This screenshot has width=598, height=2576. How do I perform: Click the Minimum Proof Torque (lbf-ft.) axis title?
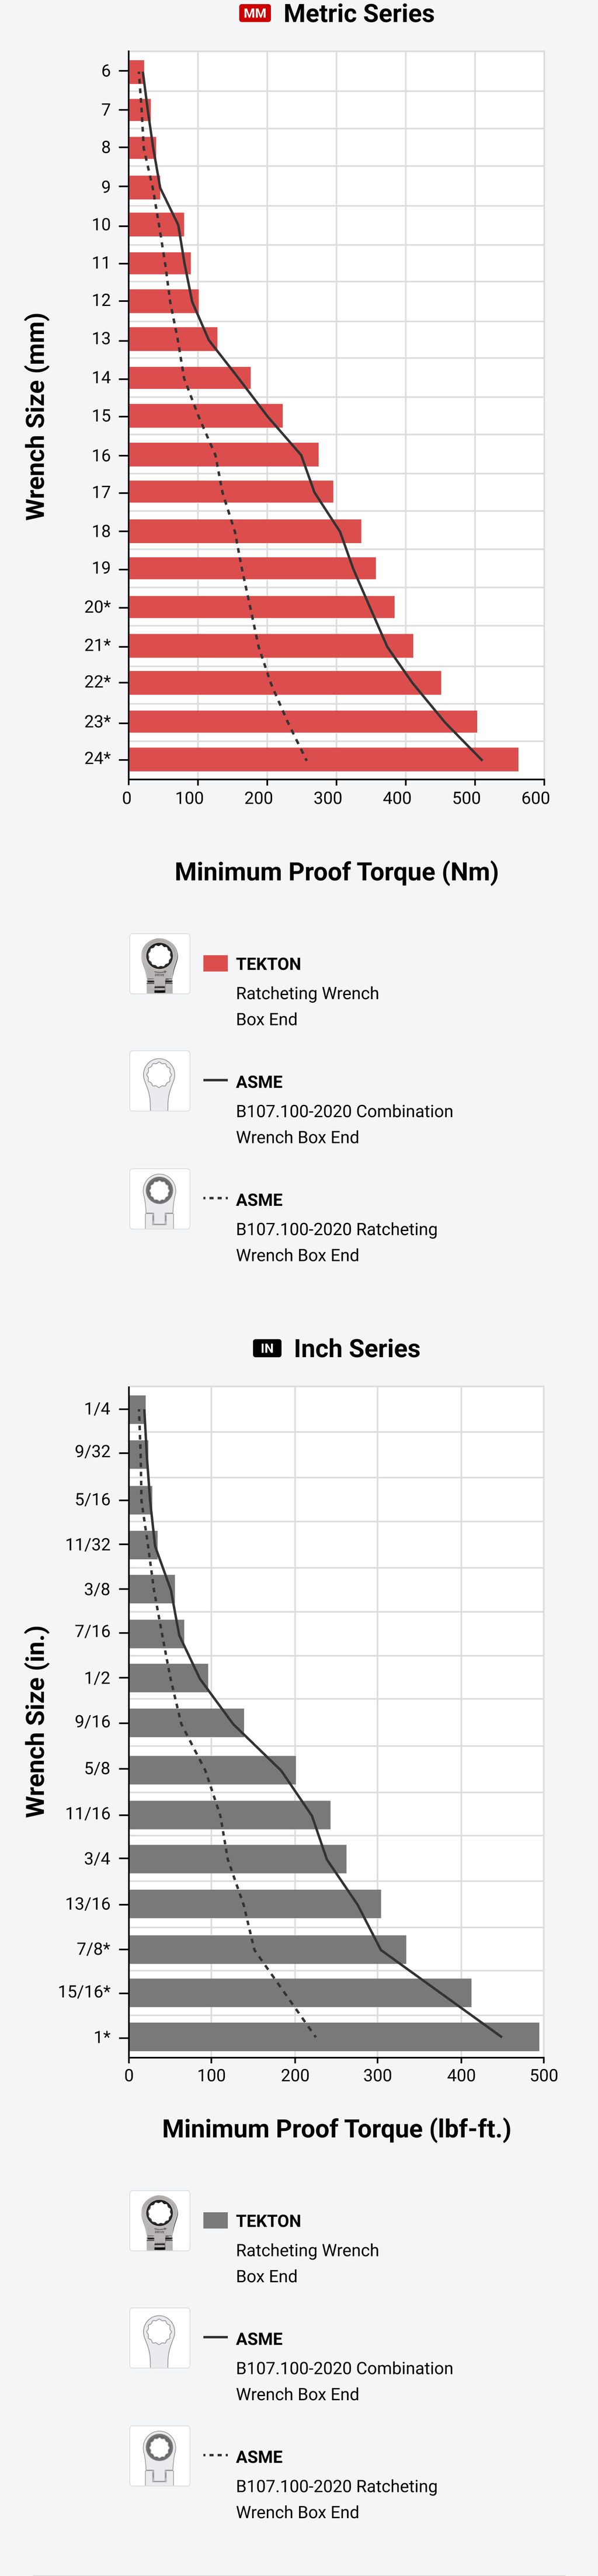click(x=336, y=2128)
